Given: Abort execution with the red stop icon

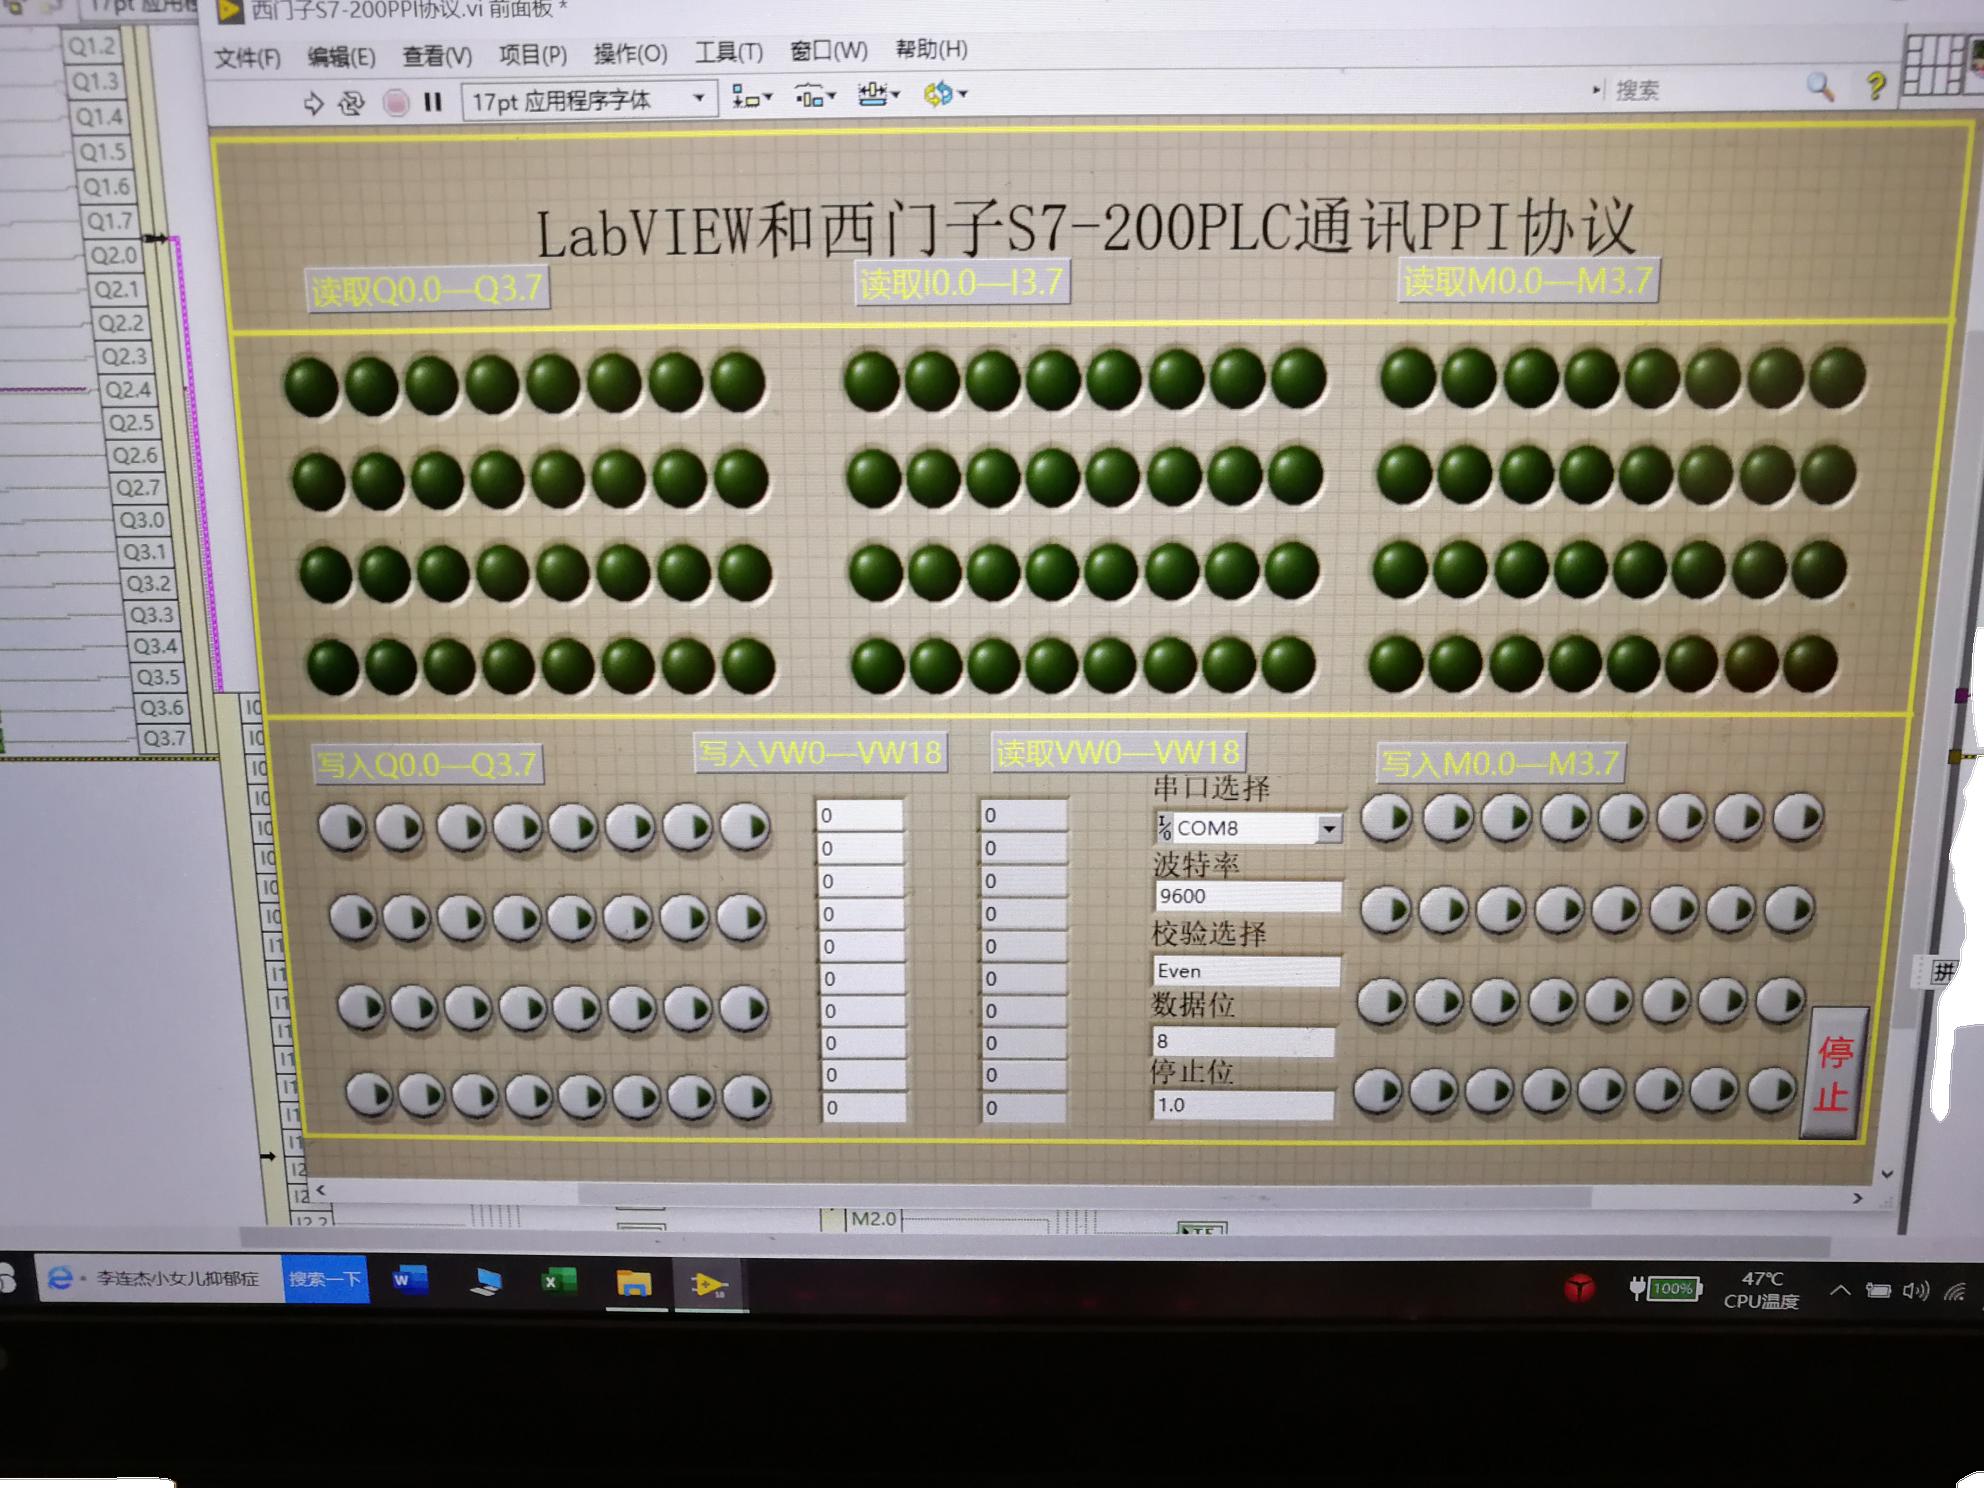Looking at the screenshot, I should (394, 102).
